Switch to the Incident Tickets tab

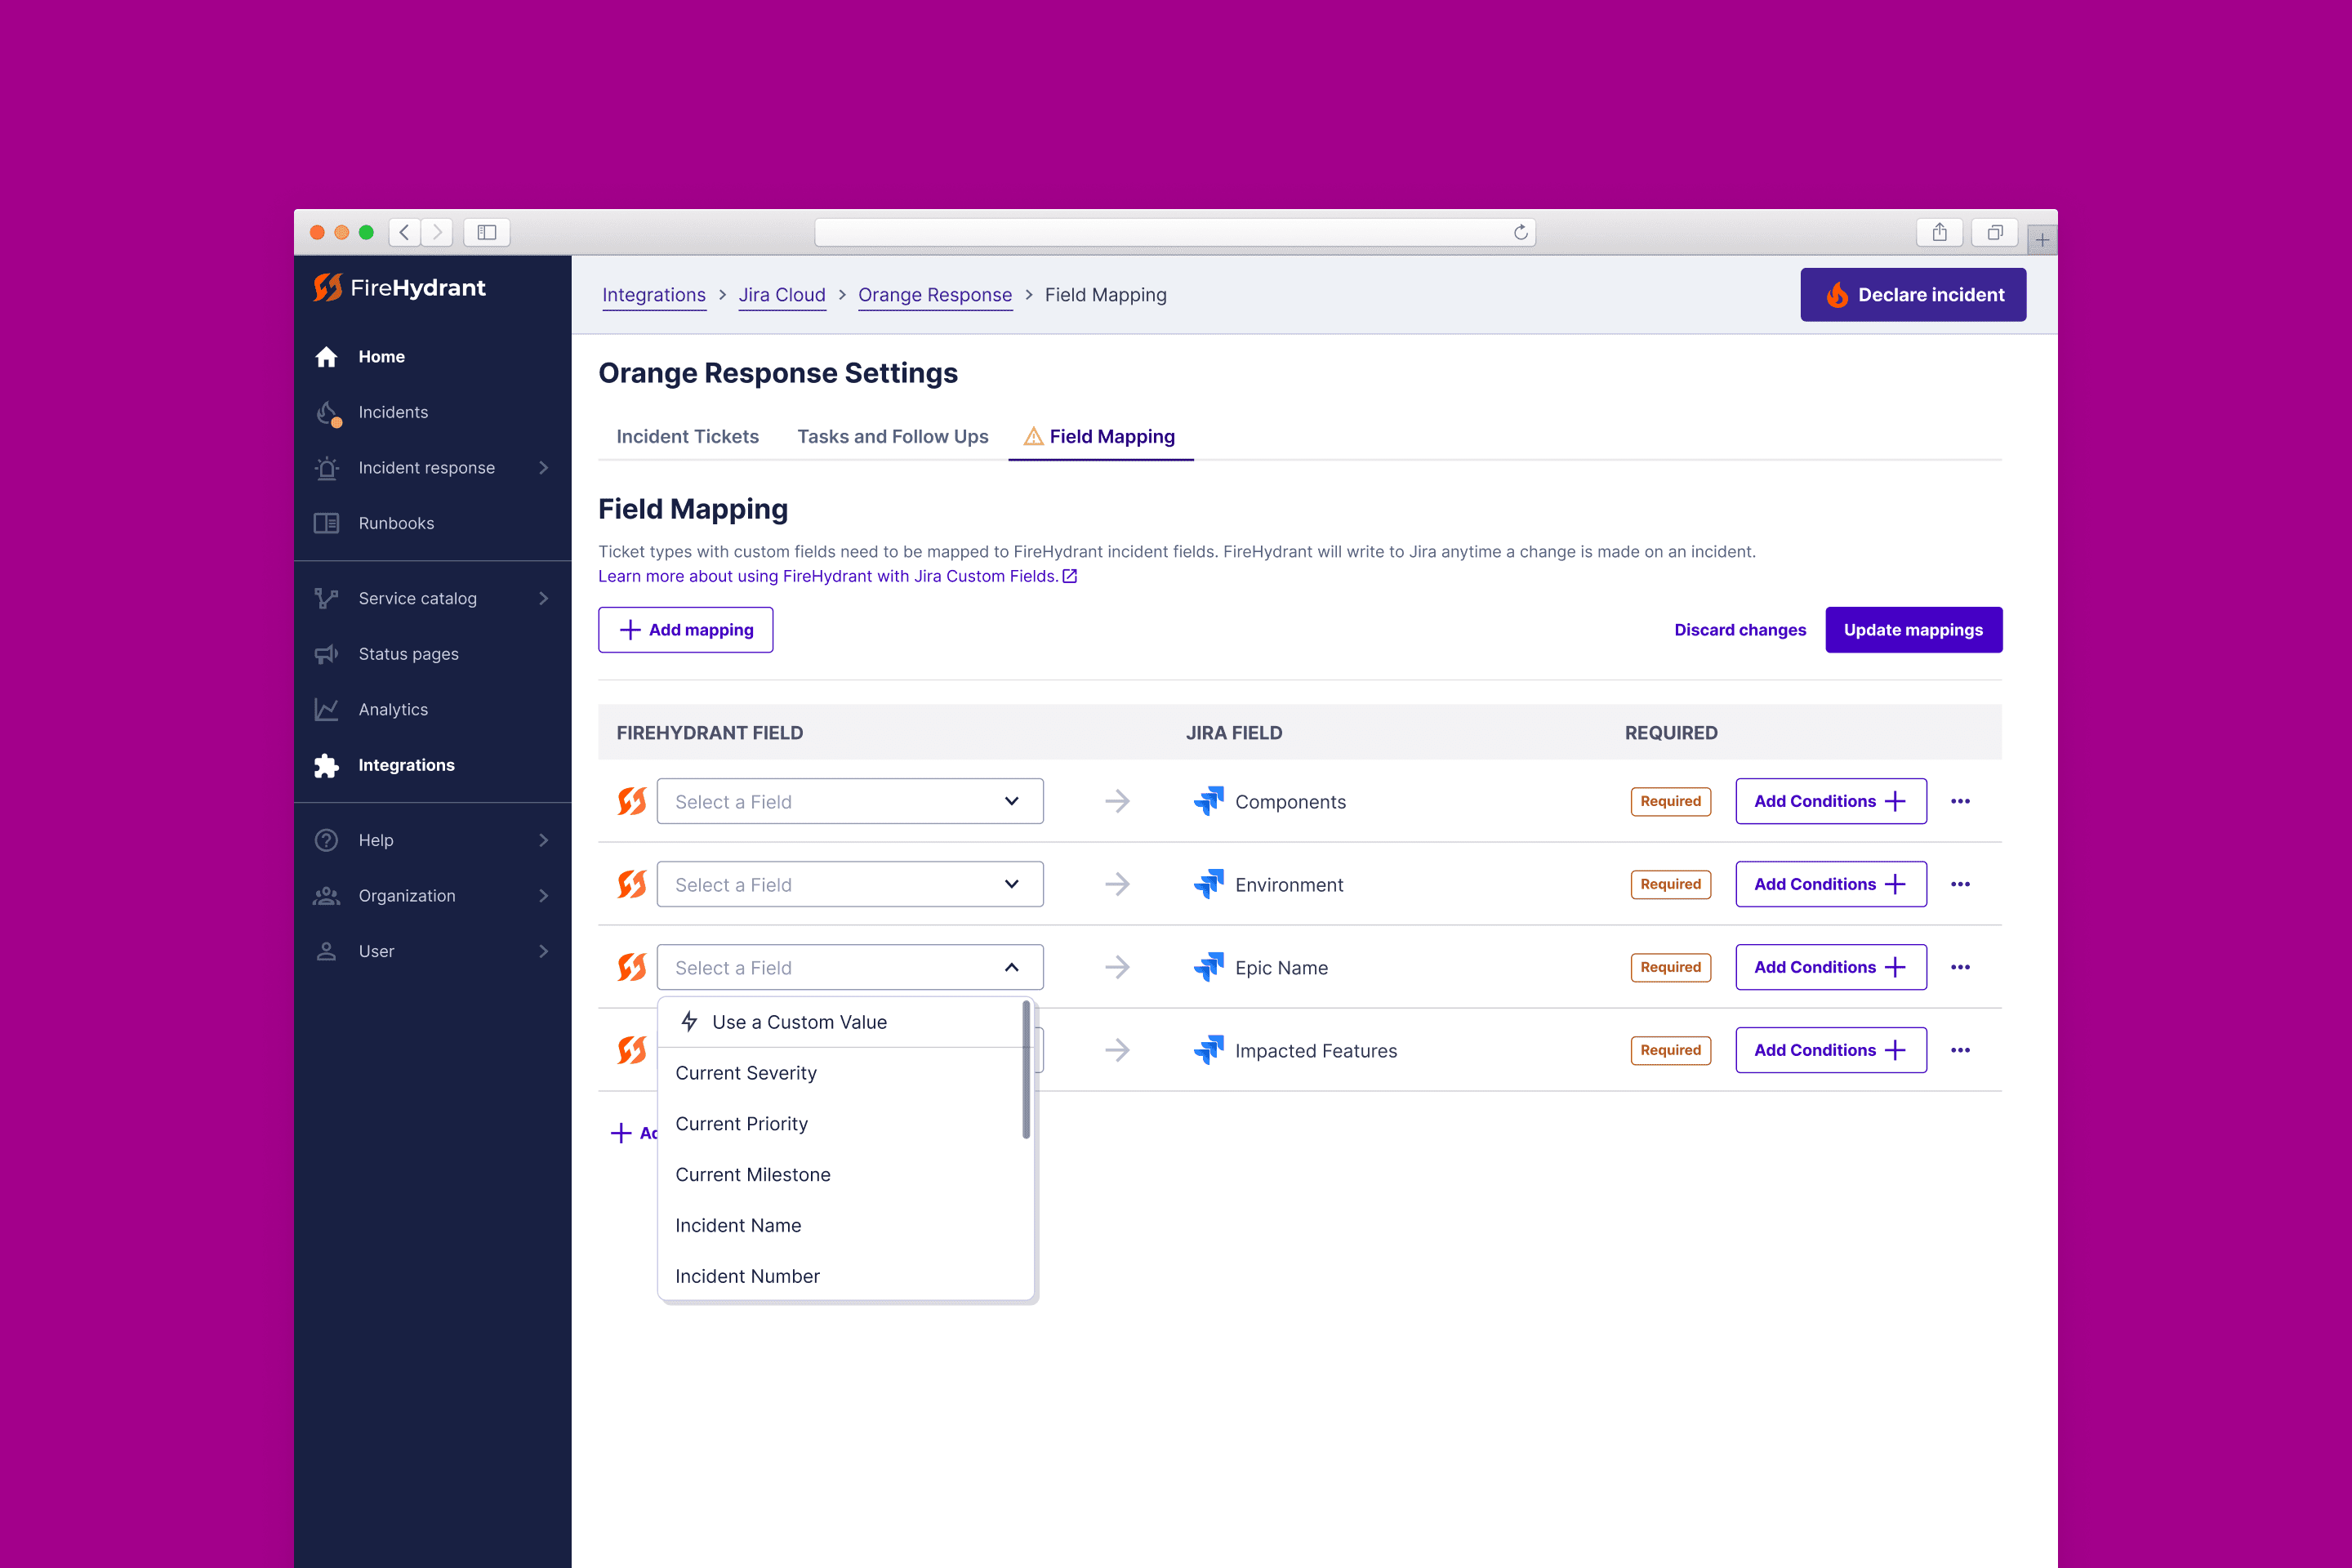click(x=687, y=437)
